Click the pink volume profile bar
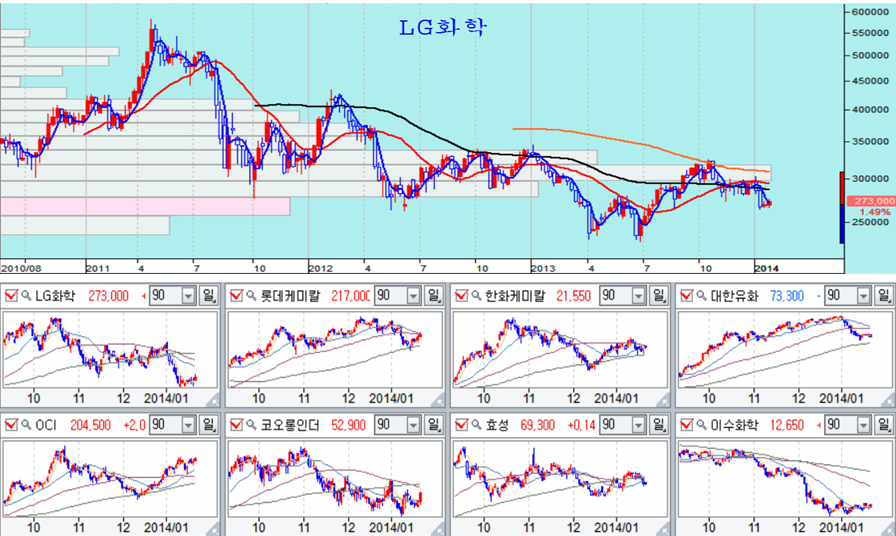This screenshot has width=896, height=536. (x=145, y=206)
